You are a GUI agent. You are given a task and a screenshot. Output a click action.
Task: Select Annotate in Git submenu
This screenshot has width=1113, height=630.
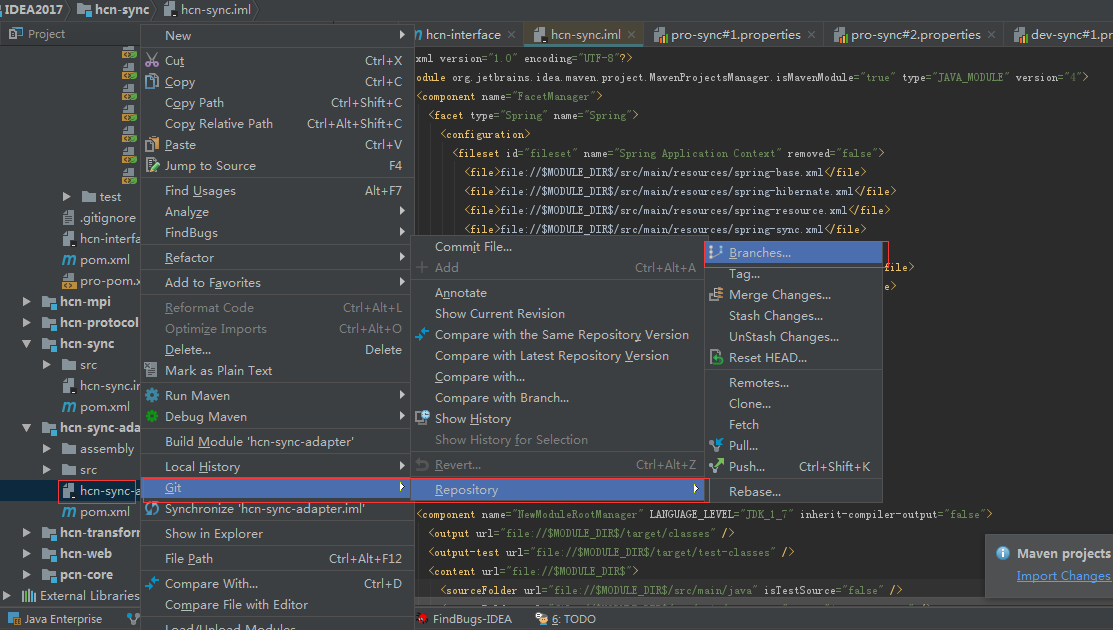point(556,292)
